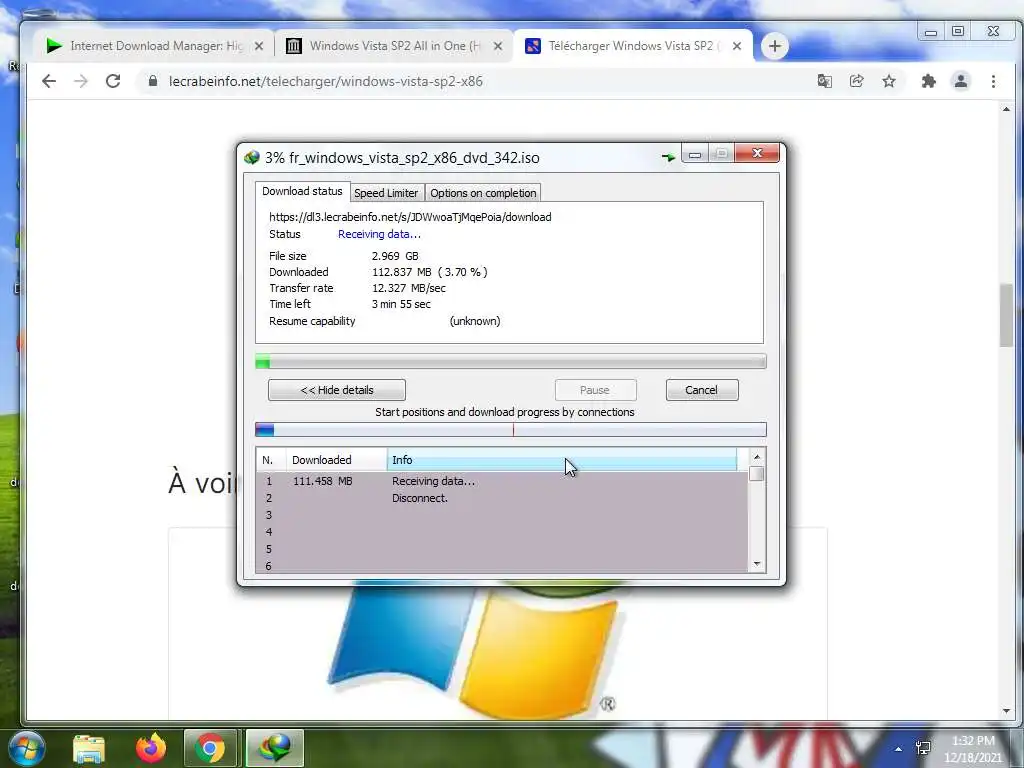Bookmark this page with star icon
Screen dimensions: 1024x768
point(889,81)
